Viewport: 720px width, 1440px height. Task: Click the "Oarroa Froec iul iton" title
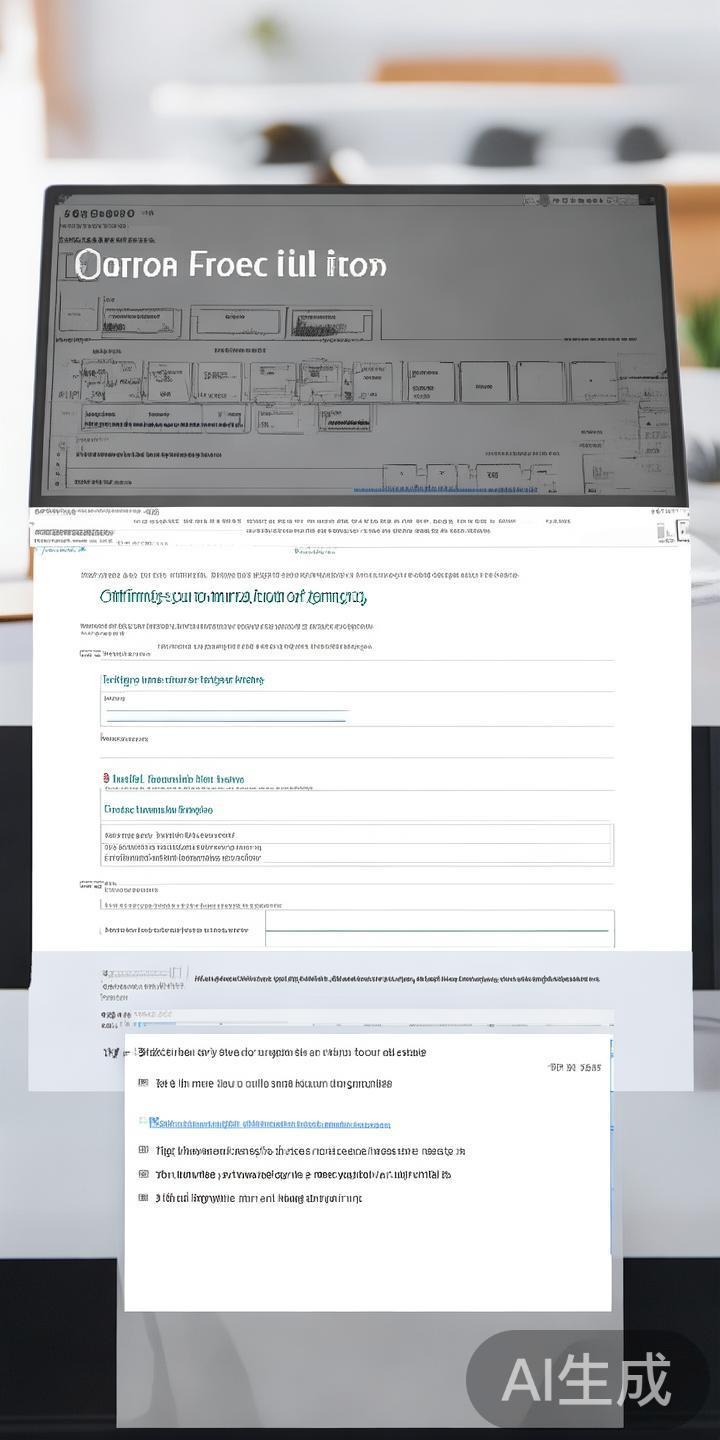click(x=230, y=265)
